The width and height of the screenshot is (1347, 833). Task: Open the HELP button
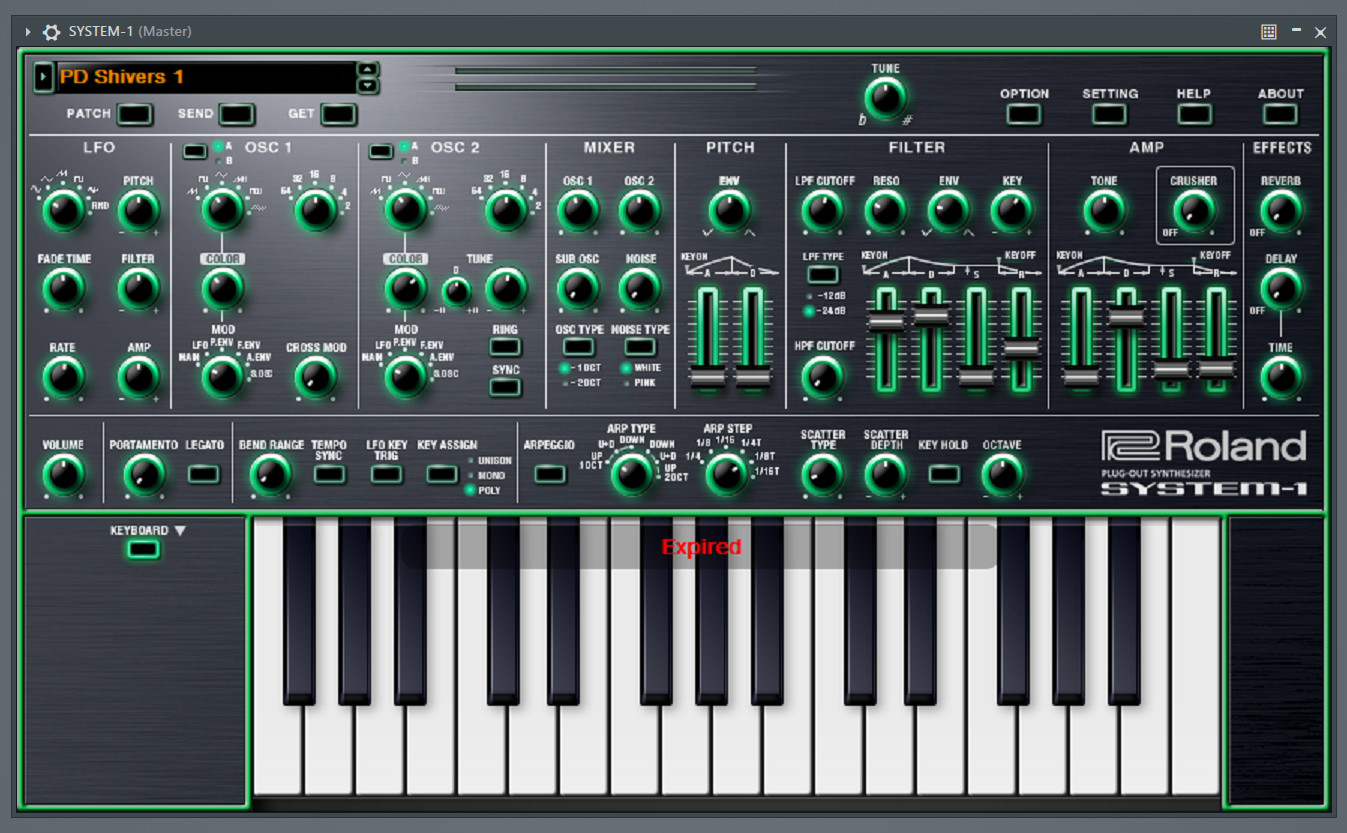point(1194,114)
